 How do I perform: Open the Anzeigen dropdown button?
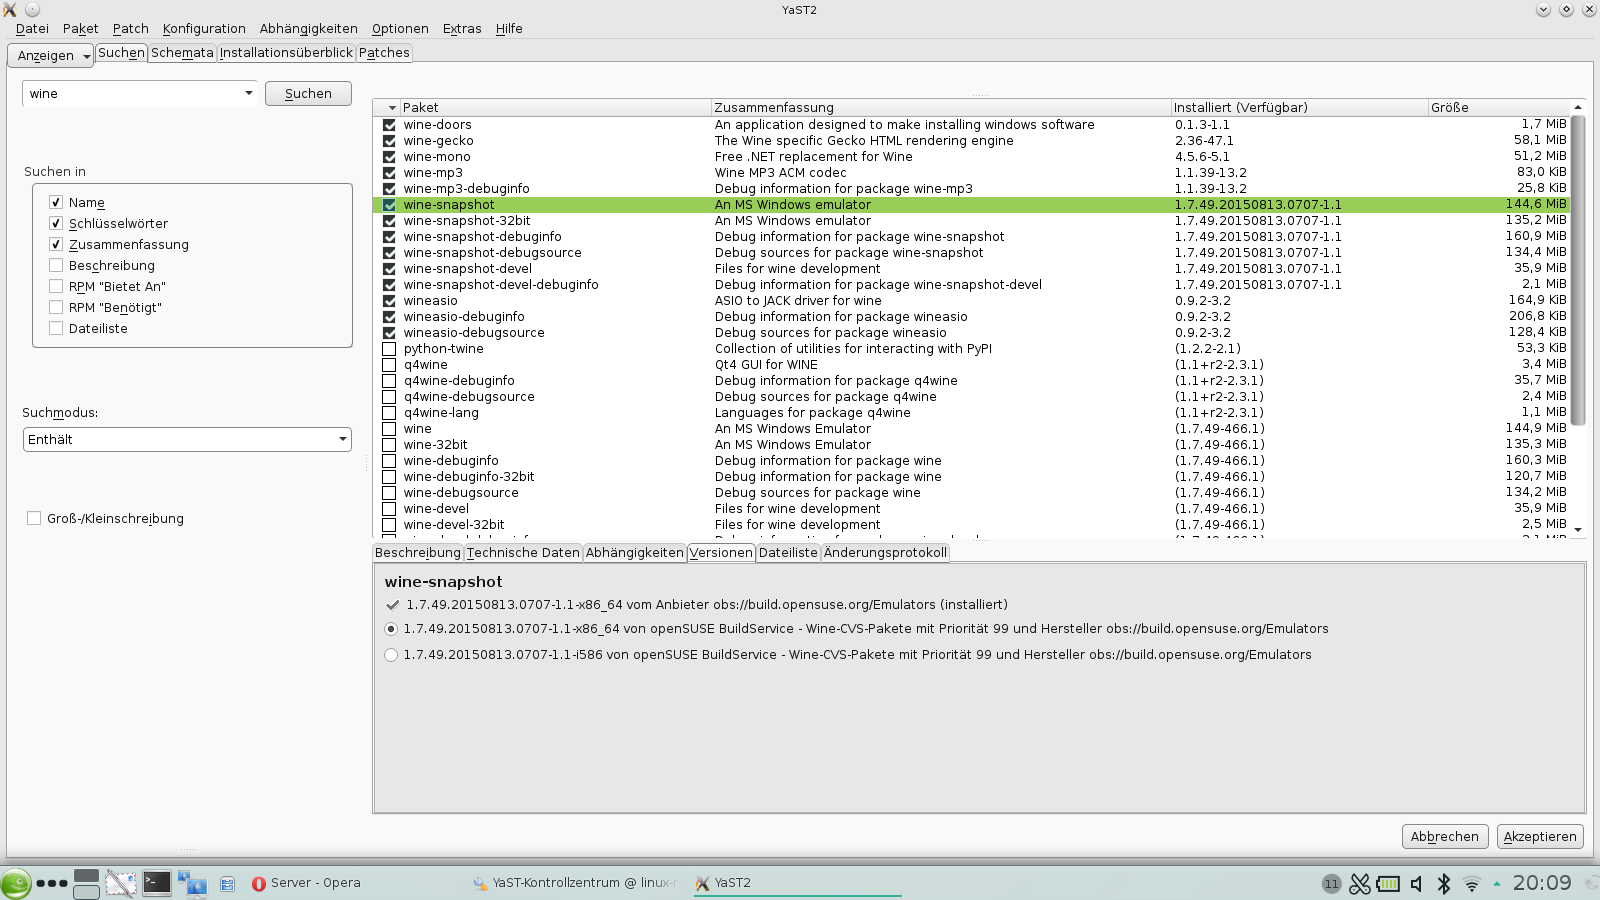(51, 55)
